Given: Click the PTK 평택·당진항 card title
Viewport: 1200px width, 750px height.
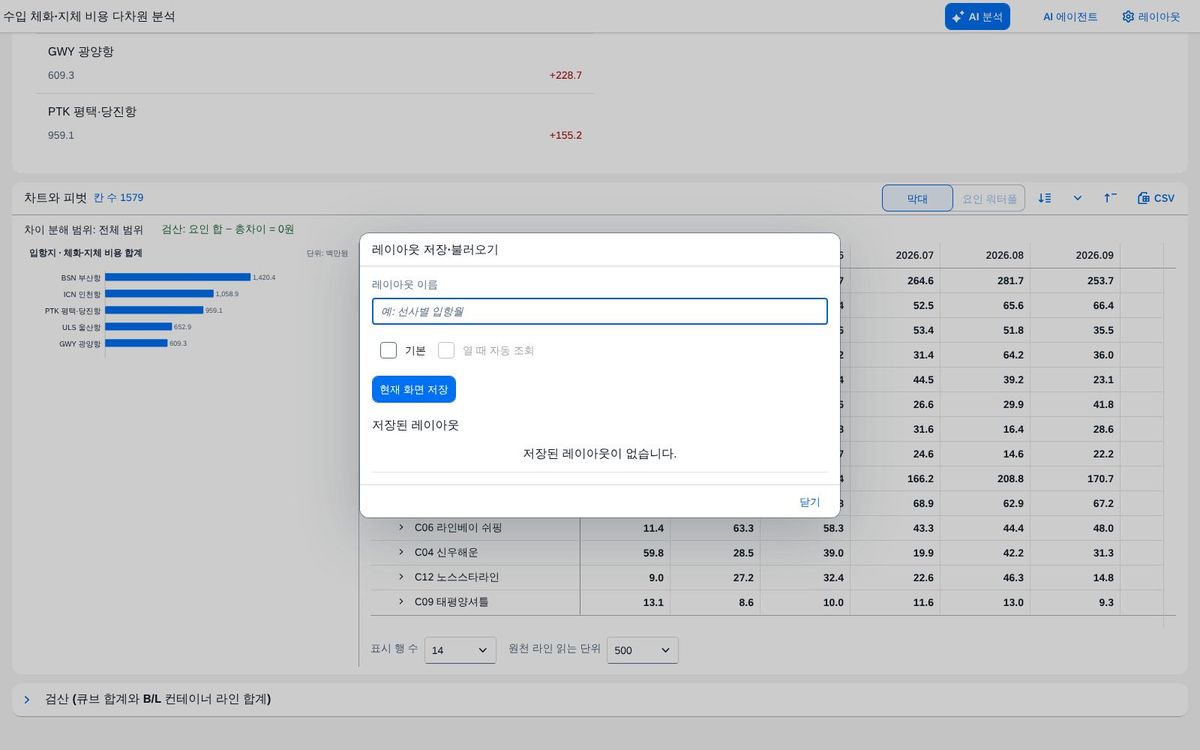Looking at the screenshot, I should (x=92, y=111).
